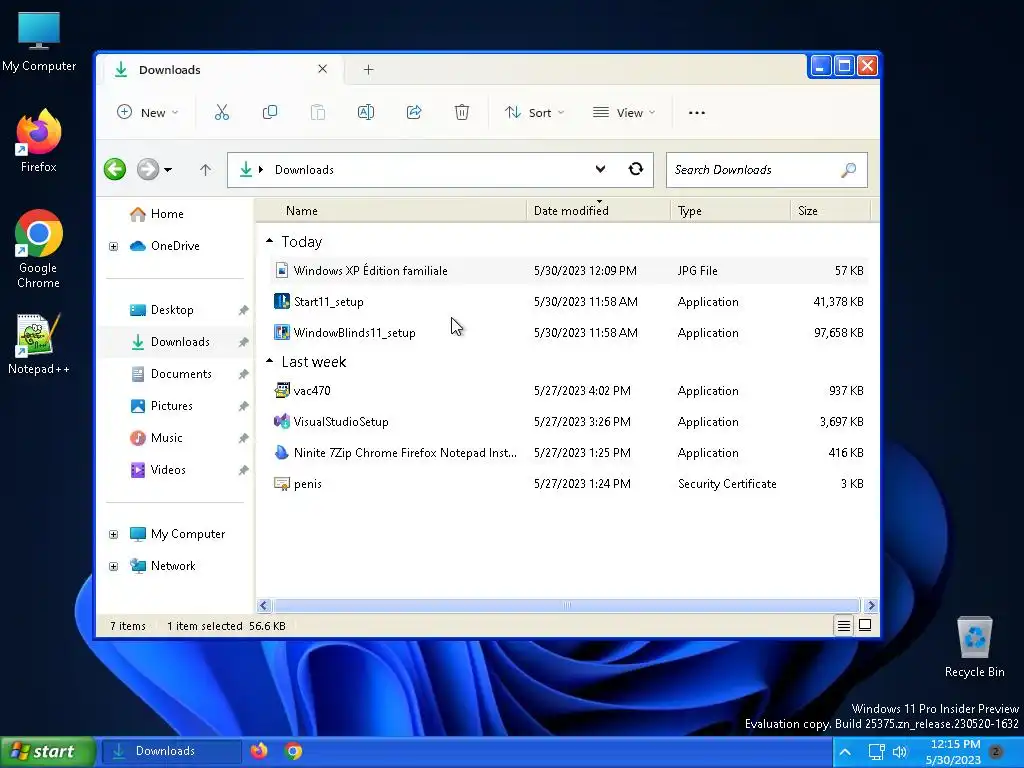Launch Chrome from the taskbar

[x=293, y=751]
